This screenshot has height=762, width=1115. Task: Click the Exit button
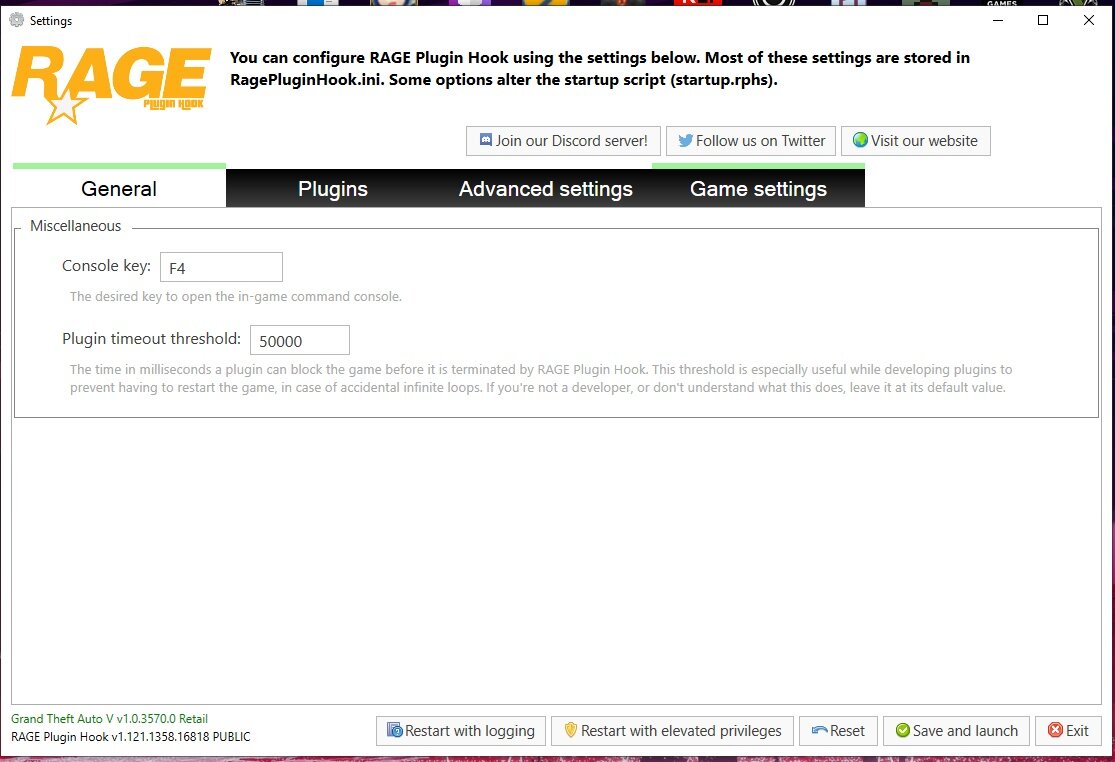(x=1068, y=731)
